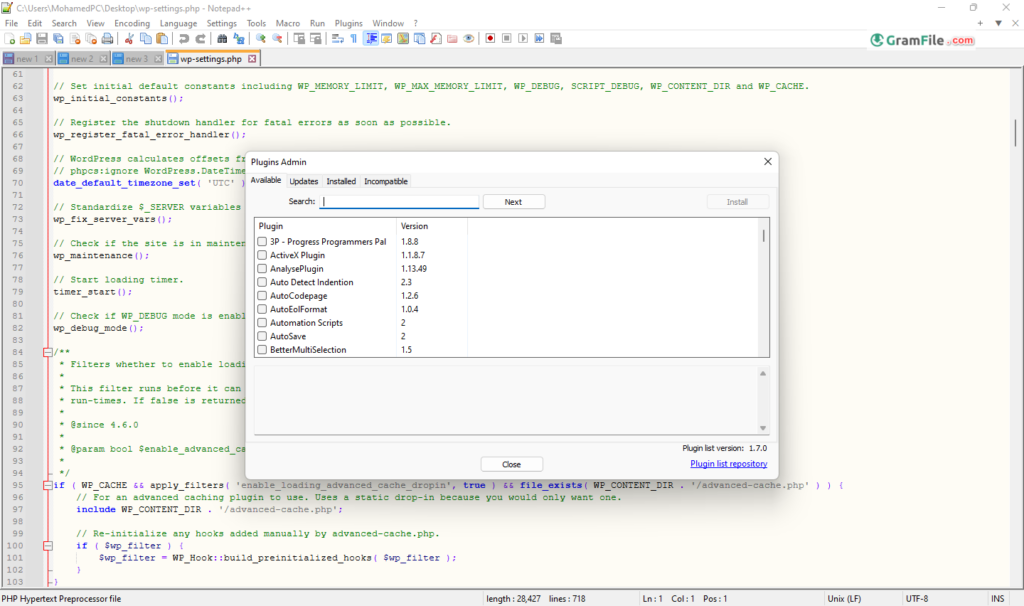Click inside the plugin Search field
Image resolution: width=1024 pixels, height=606 pixels.
tap(398, 201)
